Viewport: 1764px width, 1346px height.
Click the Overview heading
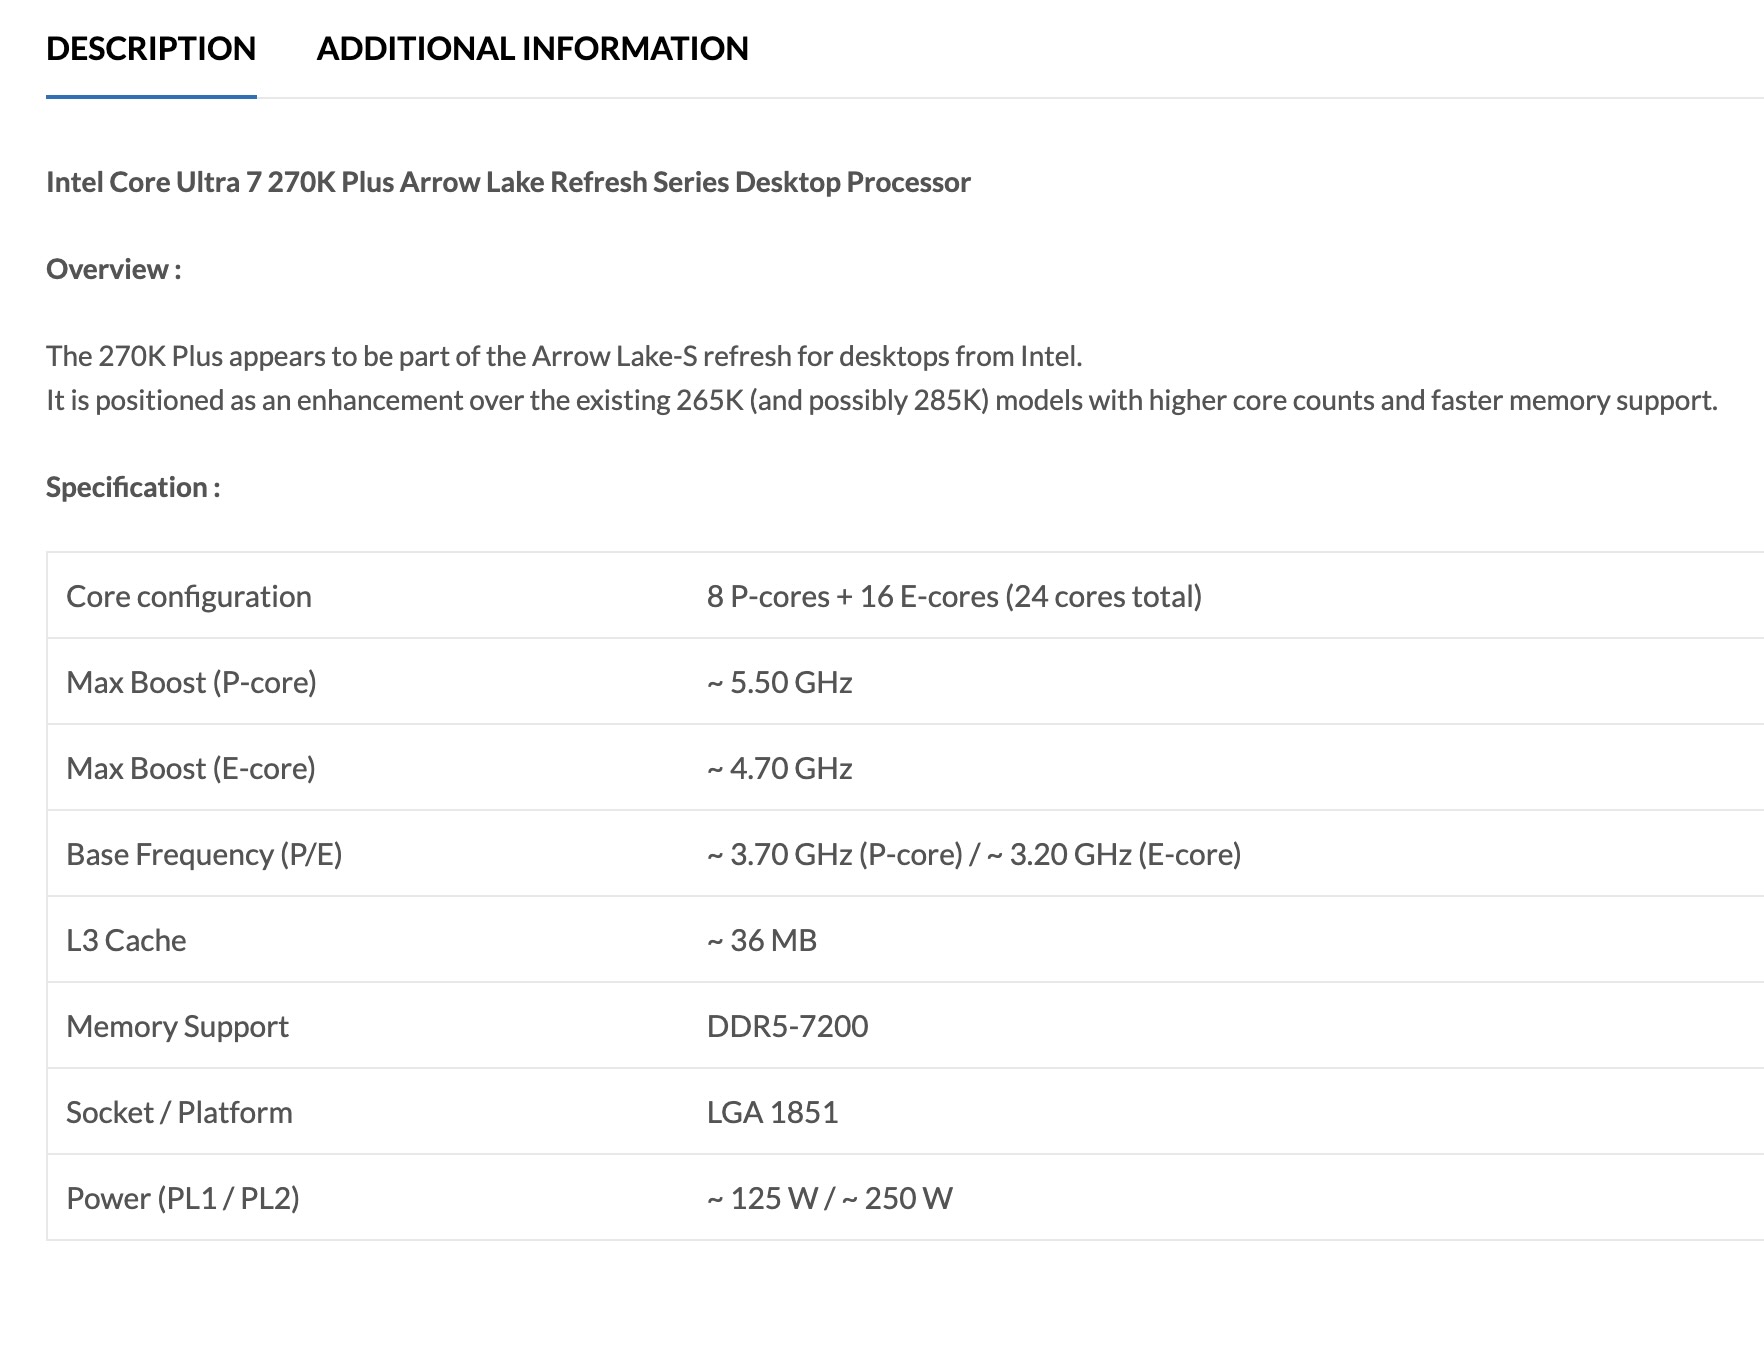pos(113,269)
